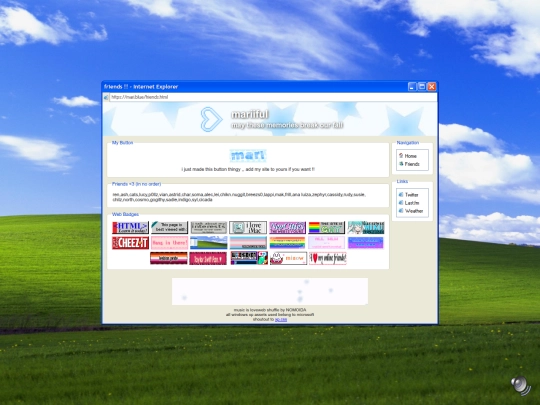Click the address bar URL field
This screenshot has height=405, width=540.
click(273, 97)
